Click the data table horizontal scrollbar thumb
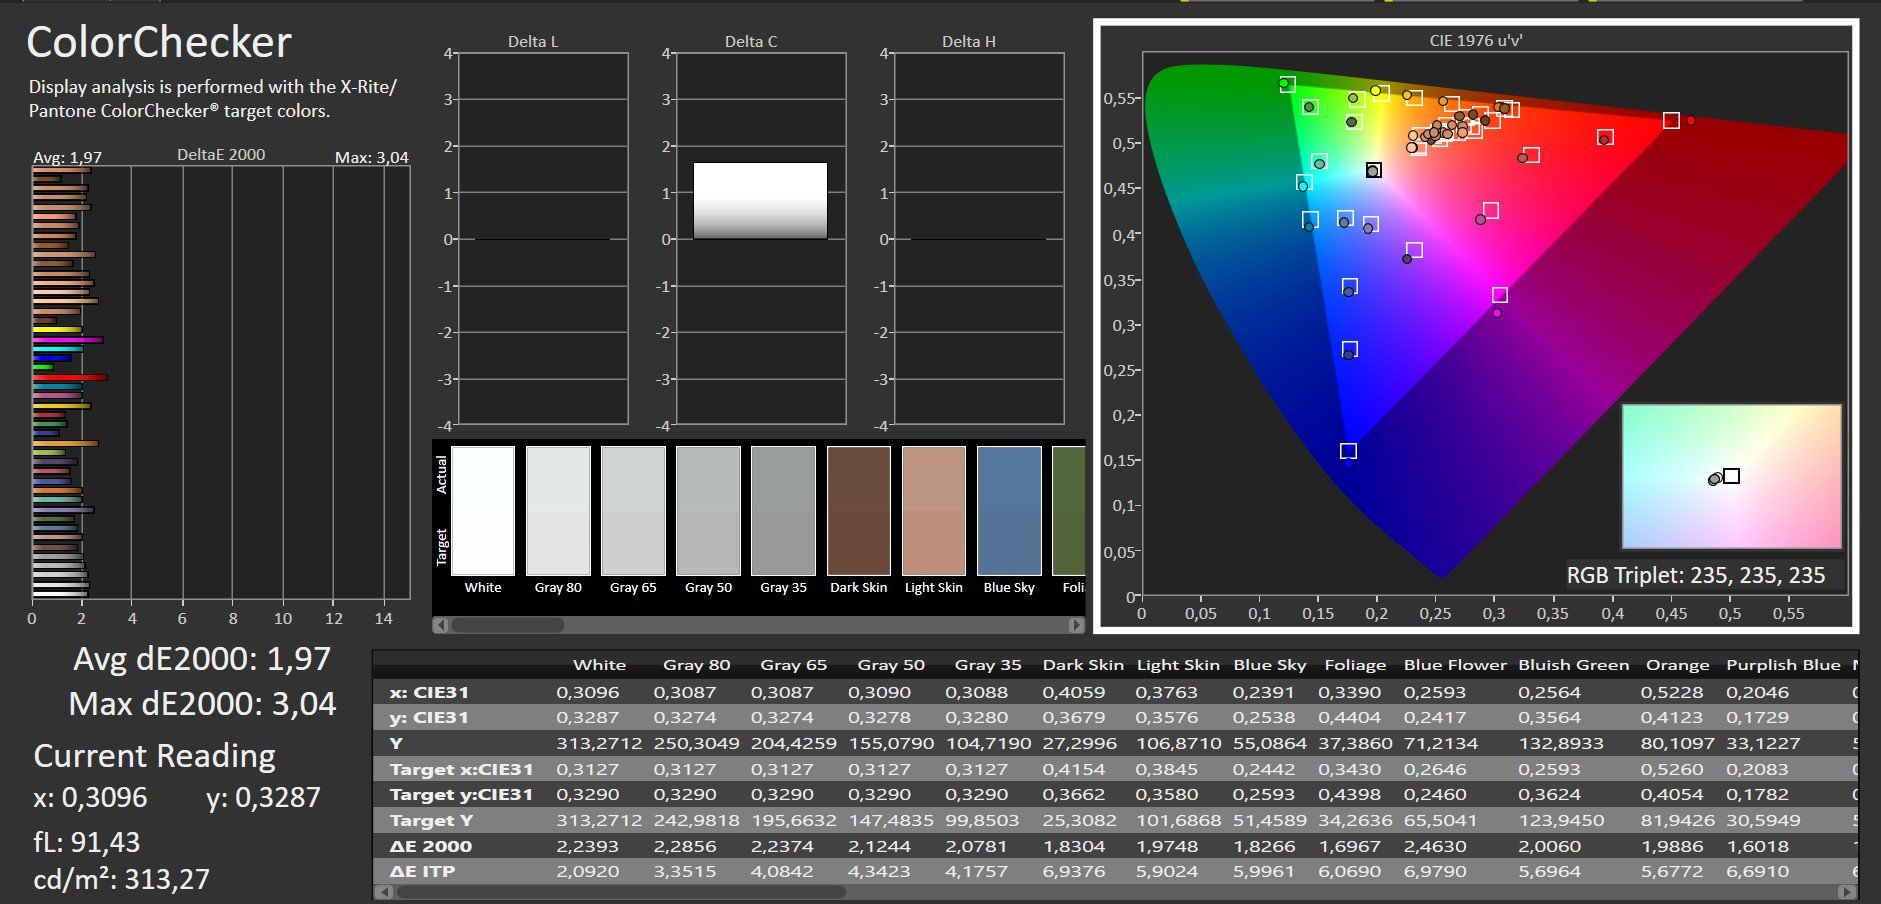This screenshot has height=904, width=1881. pos(620,891)
